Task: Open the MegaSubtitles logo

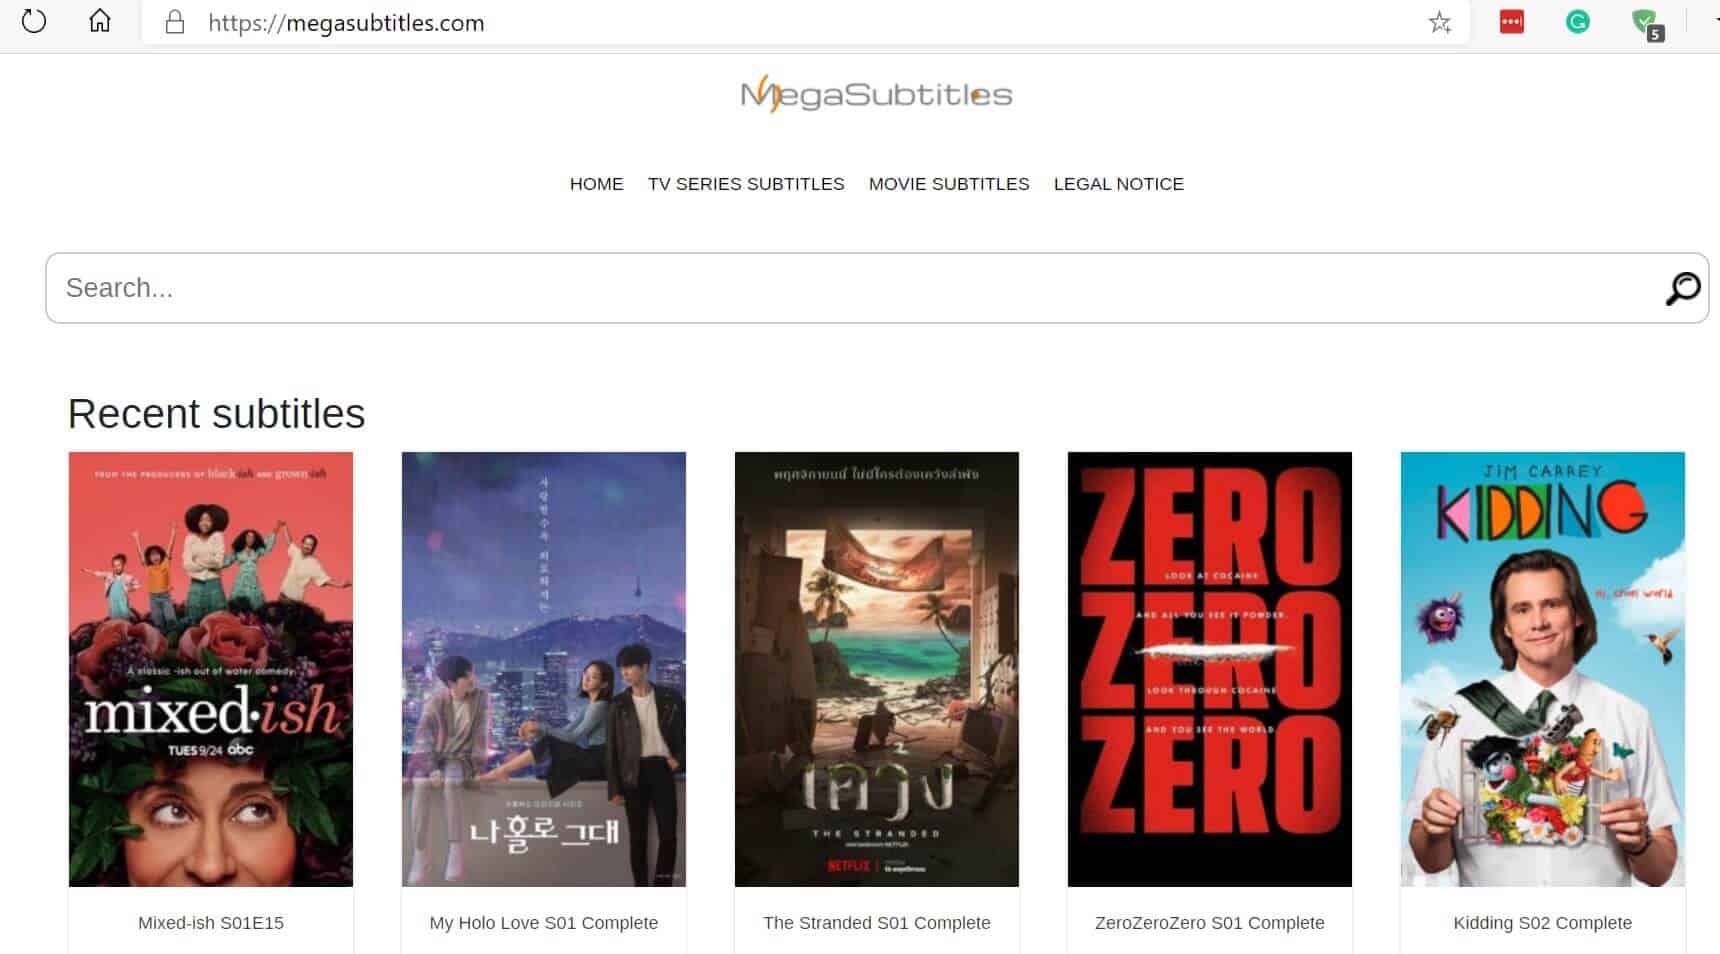Action: 876,94
